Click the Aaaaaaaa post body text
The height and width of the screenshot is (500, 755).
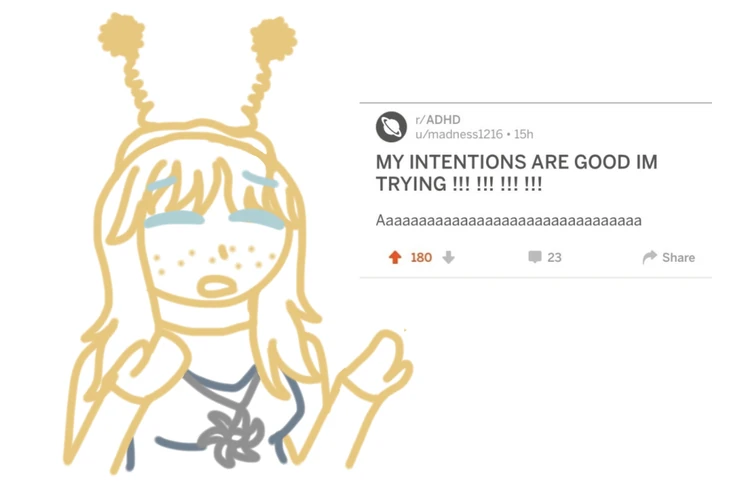point(508,221)
